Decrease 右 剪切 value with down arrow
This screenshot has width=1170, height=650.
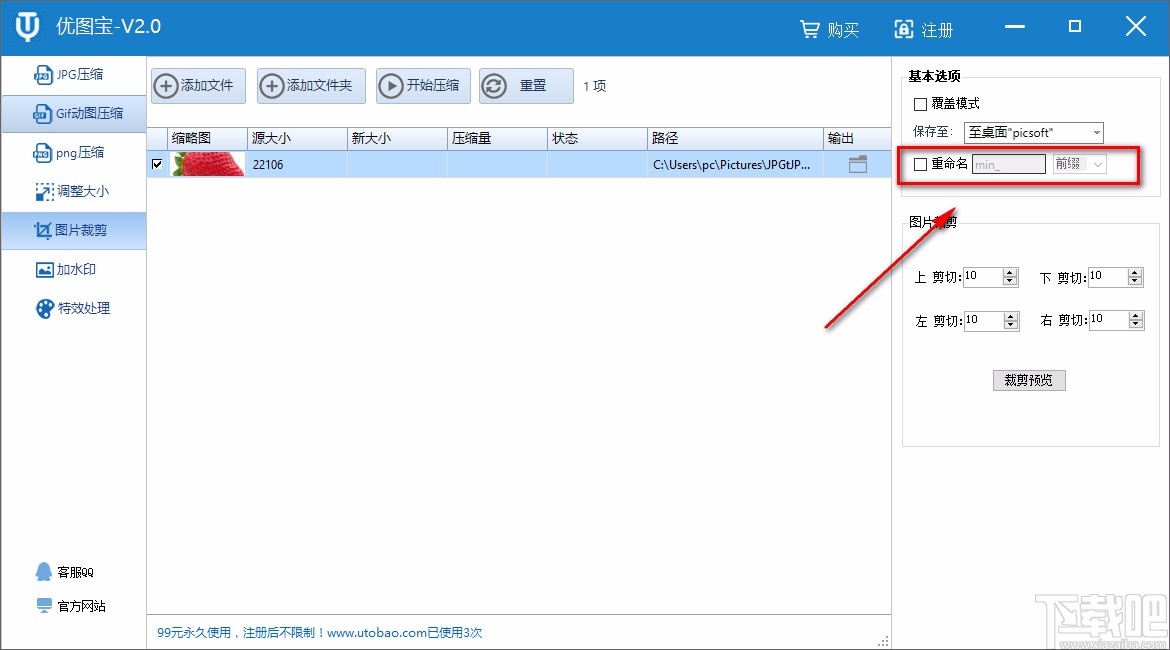(1136, 324)
